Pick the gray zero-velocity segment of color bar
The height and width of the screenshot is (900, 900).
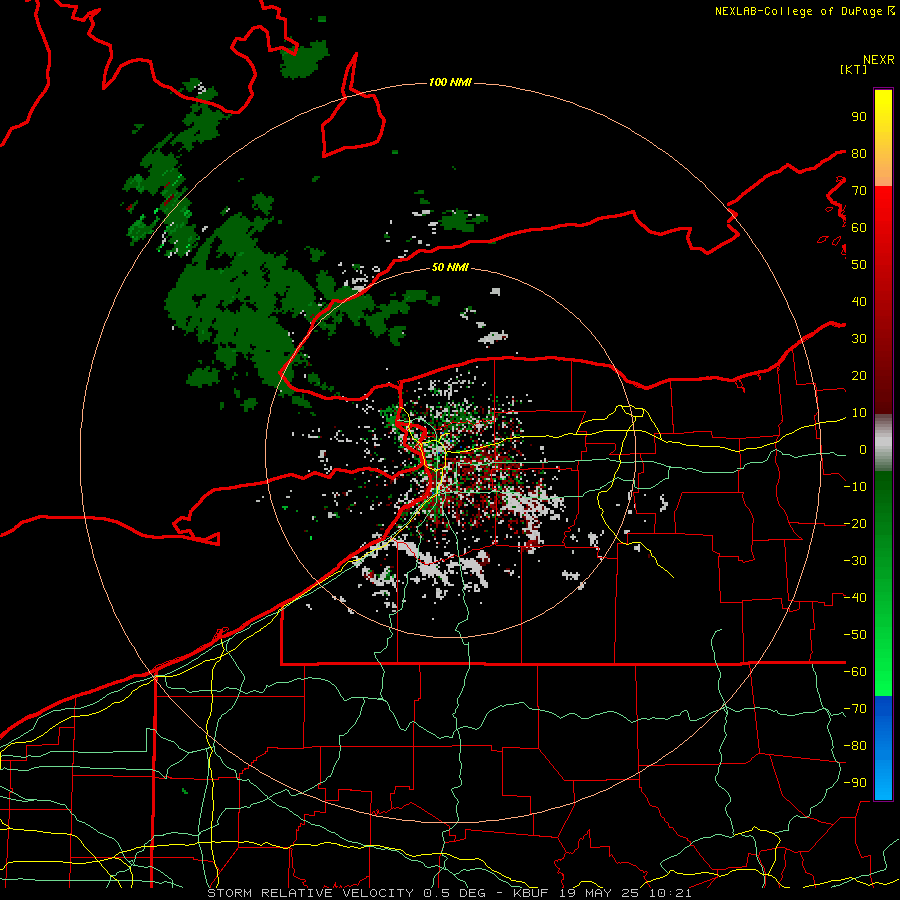[883, 443]
